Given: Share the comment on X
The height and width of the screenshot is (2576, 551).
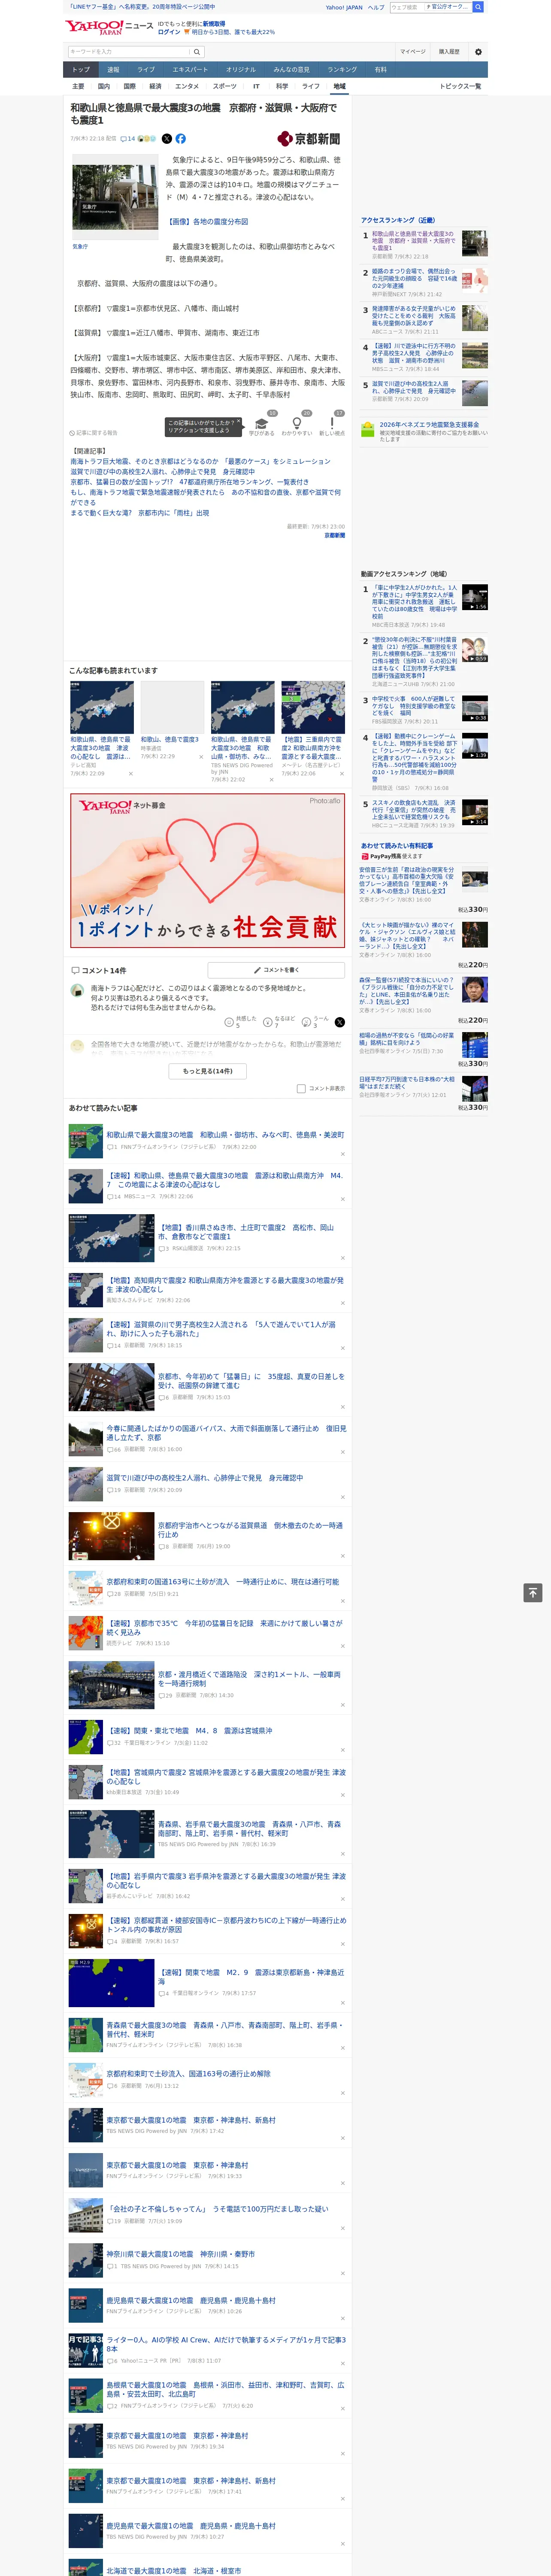Looking at the screenshot, I should pos(340,1022).
